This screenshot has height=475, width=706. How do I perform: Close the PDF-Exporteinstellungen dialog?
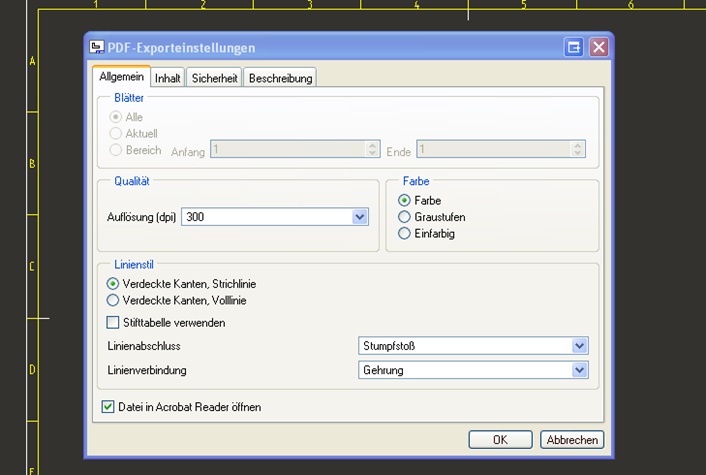click(x=599, y=47)
